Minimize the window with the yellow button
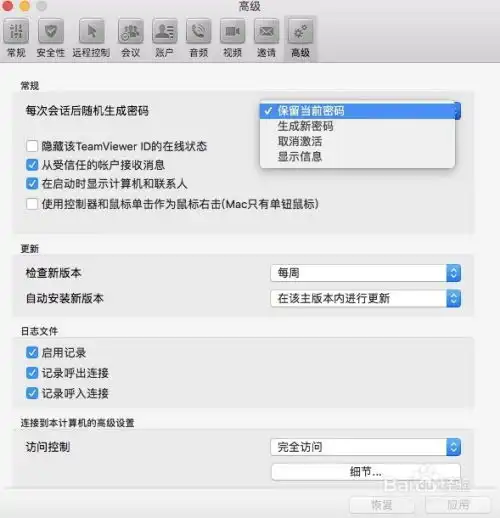Viewport: 500px width, 518px height. [24, 6]
